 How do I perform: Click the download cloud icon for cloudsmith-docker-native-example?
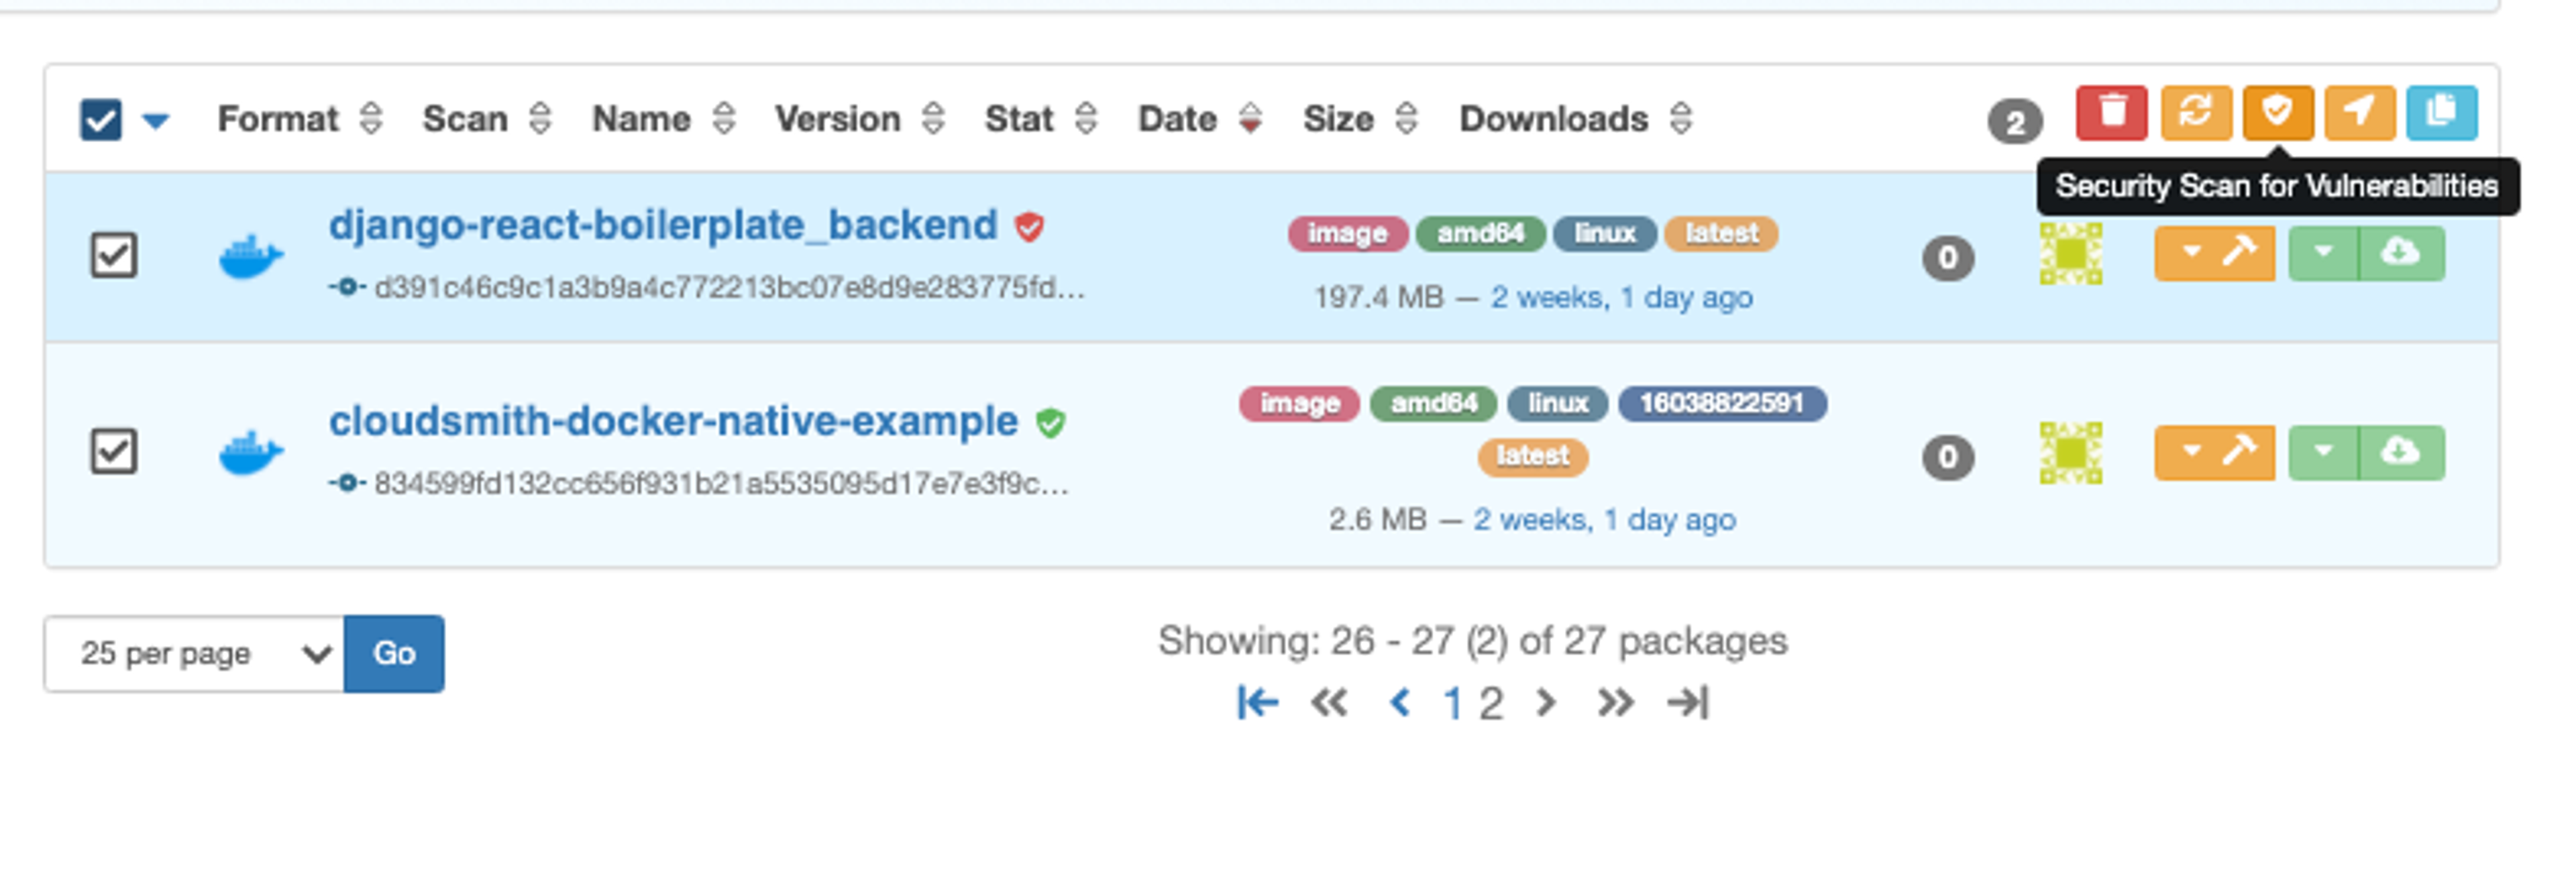pyautogui.click(x=2400, y=452)
